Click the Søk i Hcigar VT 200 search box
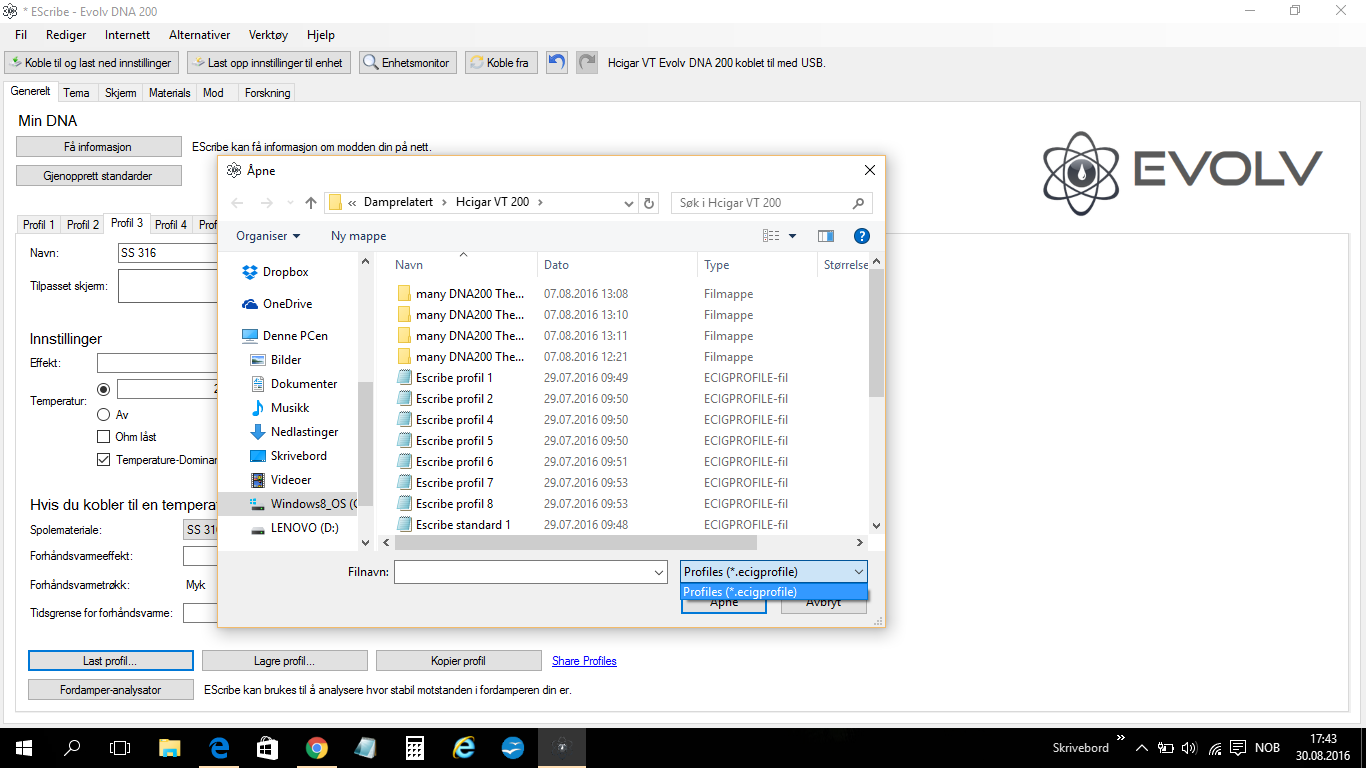This screenshot has height=768, width=1366. pyautogui.click(x=771, y=203)
